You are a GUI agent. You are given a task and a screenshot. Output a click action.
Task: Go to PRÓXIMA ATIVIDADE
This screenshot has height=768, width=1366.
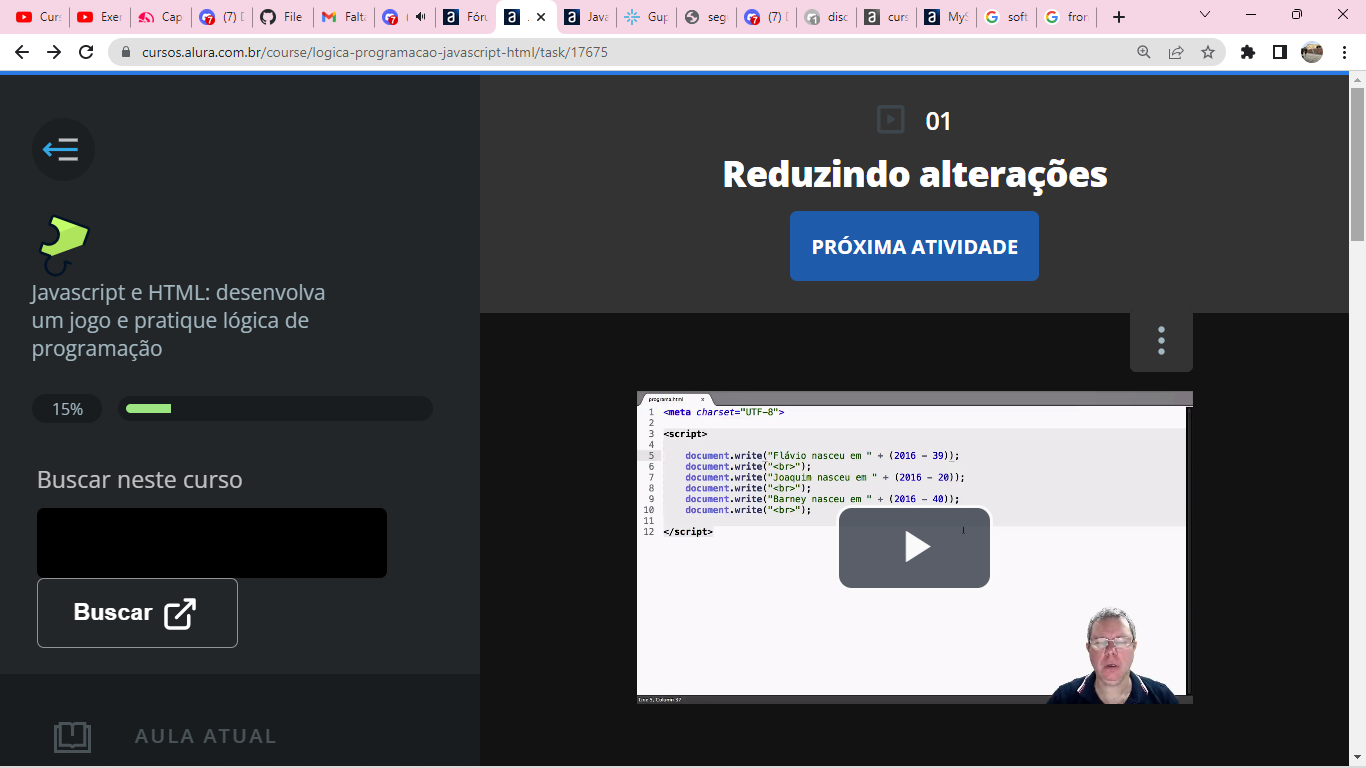(x=914, y=246)
